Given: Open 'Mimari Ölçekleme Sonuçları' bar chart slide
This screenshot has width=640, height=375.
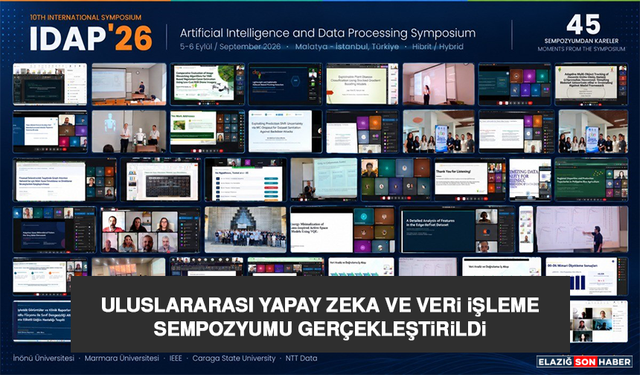Looking at the screenshot, I should pos(587,276).
